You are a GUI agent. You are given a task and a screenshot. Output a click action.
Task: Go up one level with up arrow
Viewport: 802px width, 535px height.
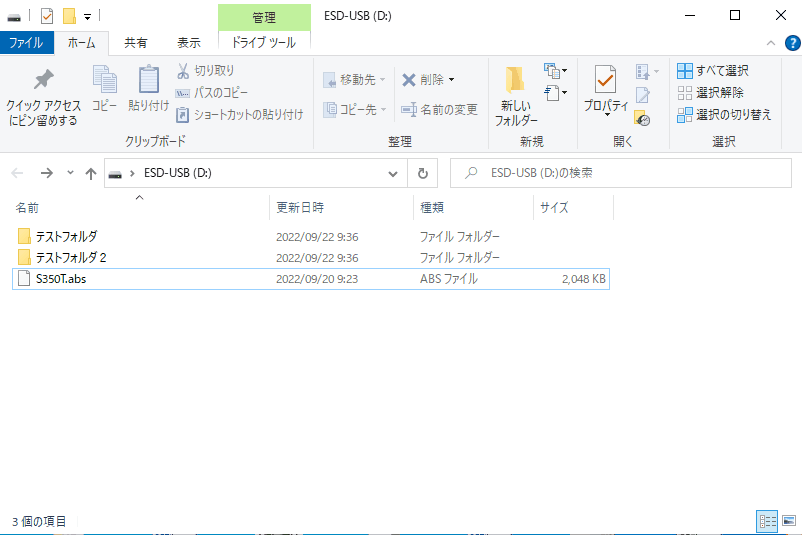91,173
